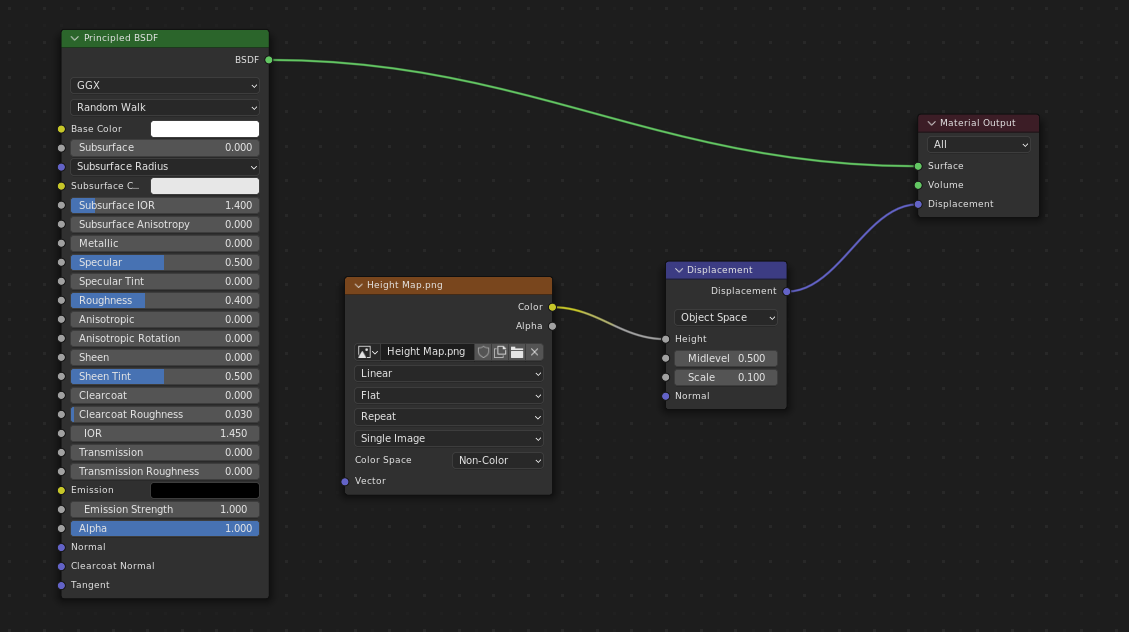Open image file with the folder icon

coord(517,352)
